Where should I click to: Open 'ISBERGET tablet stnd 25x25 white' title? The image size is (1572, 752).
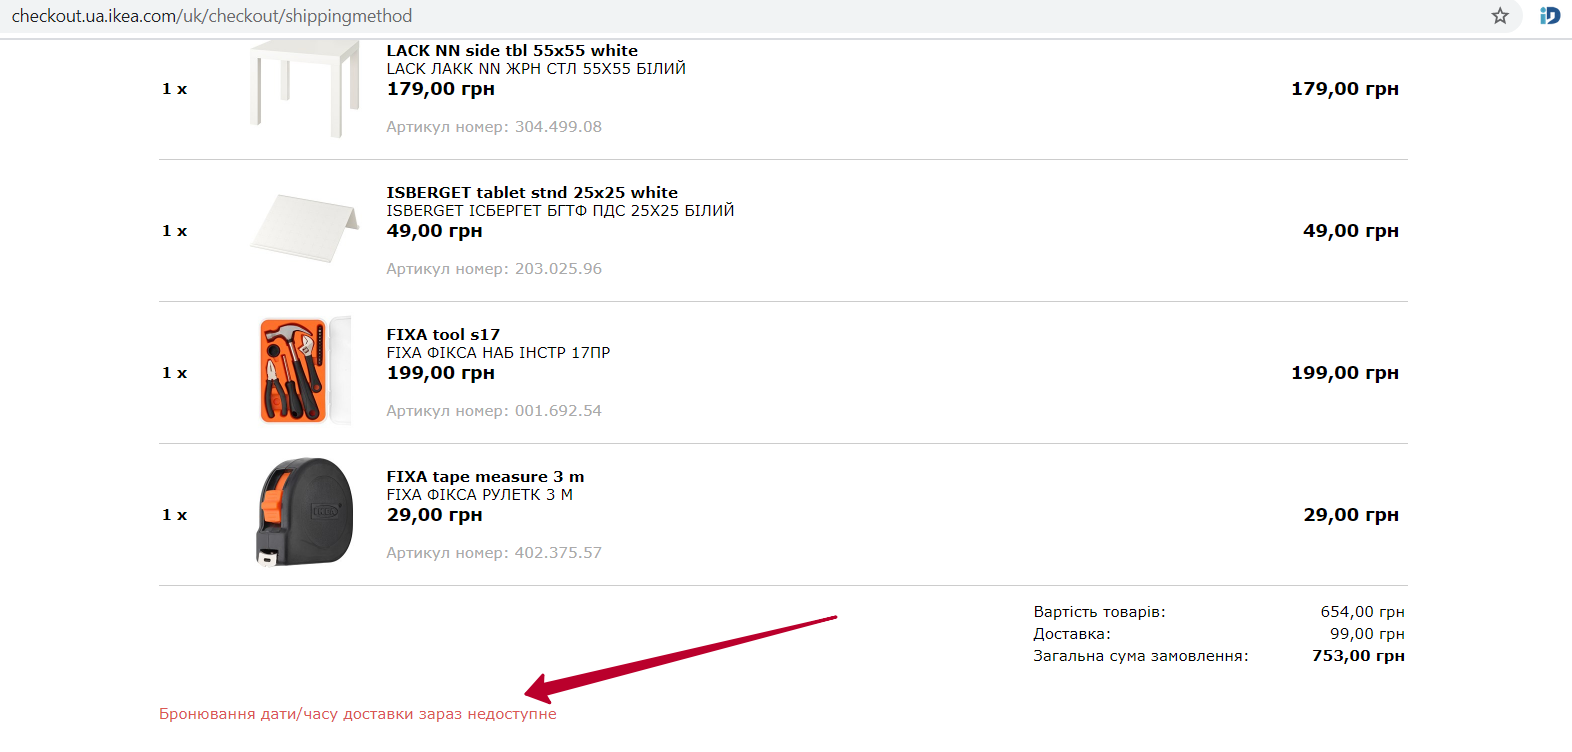coord(532,192)
